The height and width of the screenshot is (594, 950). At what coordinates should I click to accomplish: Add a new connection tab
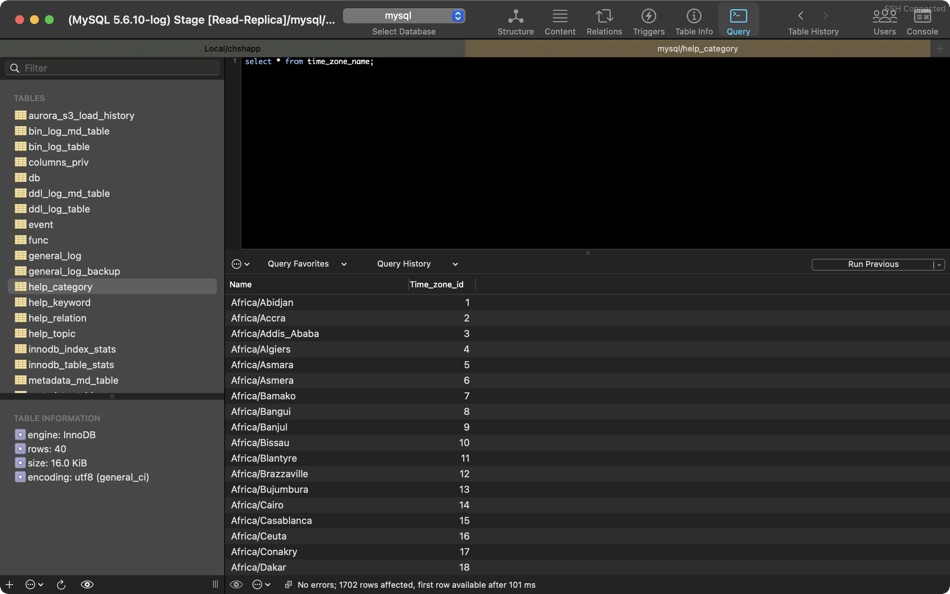[940, 48]
